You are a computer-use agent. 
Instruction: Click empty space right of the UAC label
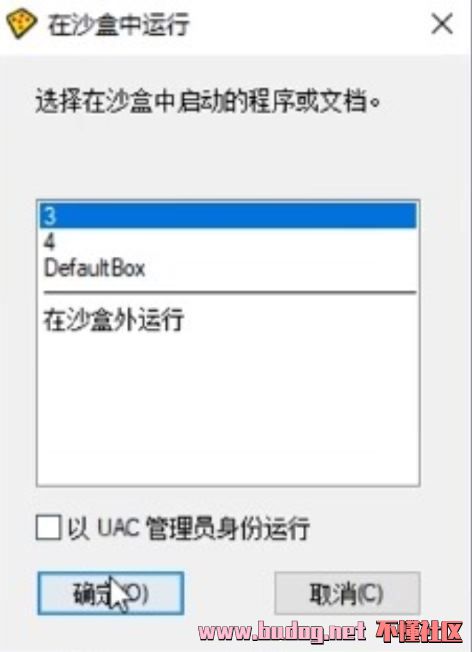tap(366, 528)
